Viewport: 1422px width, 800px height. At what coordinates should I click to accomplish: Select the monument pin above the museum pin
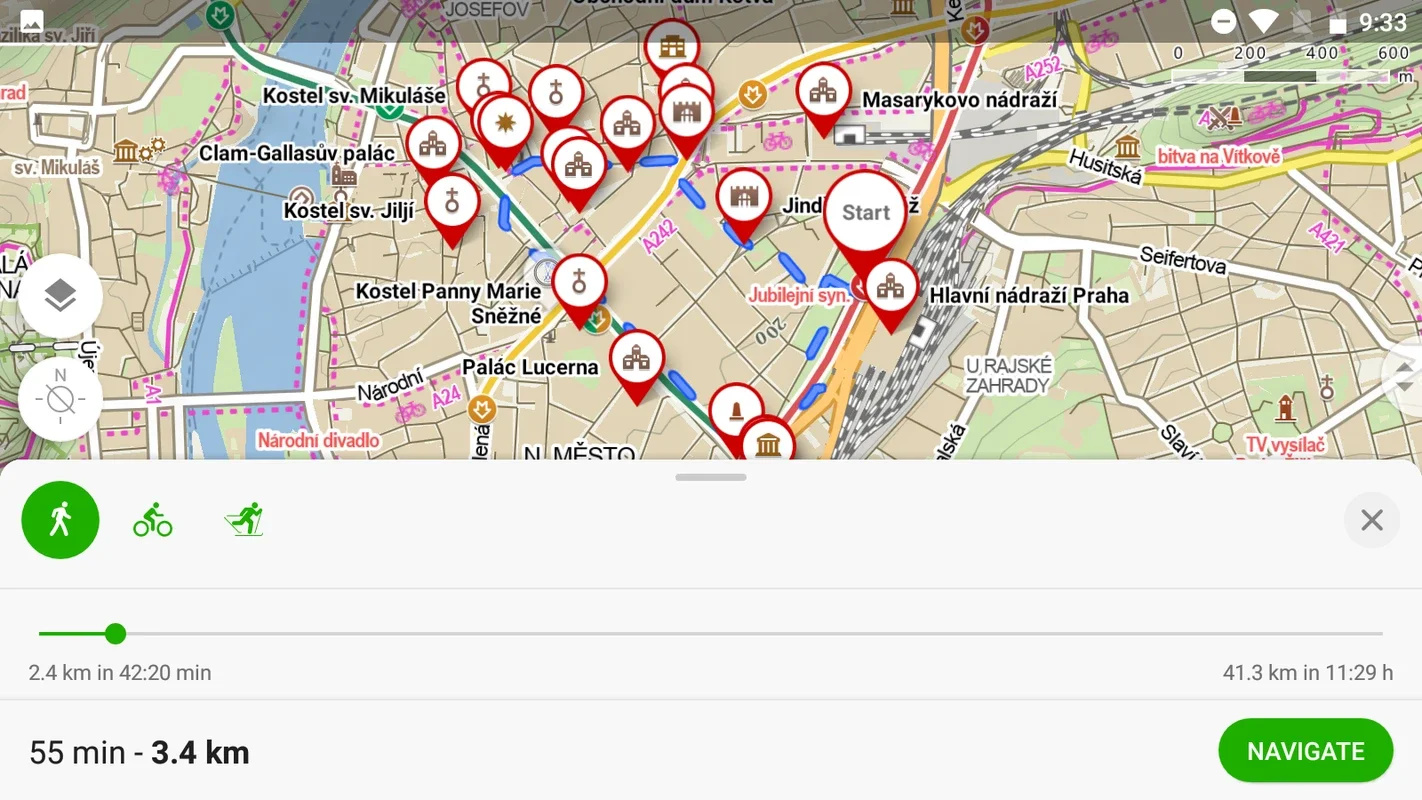click(x=736, y=411)
